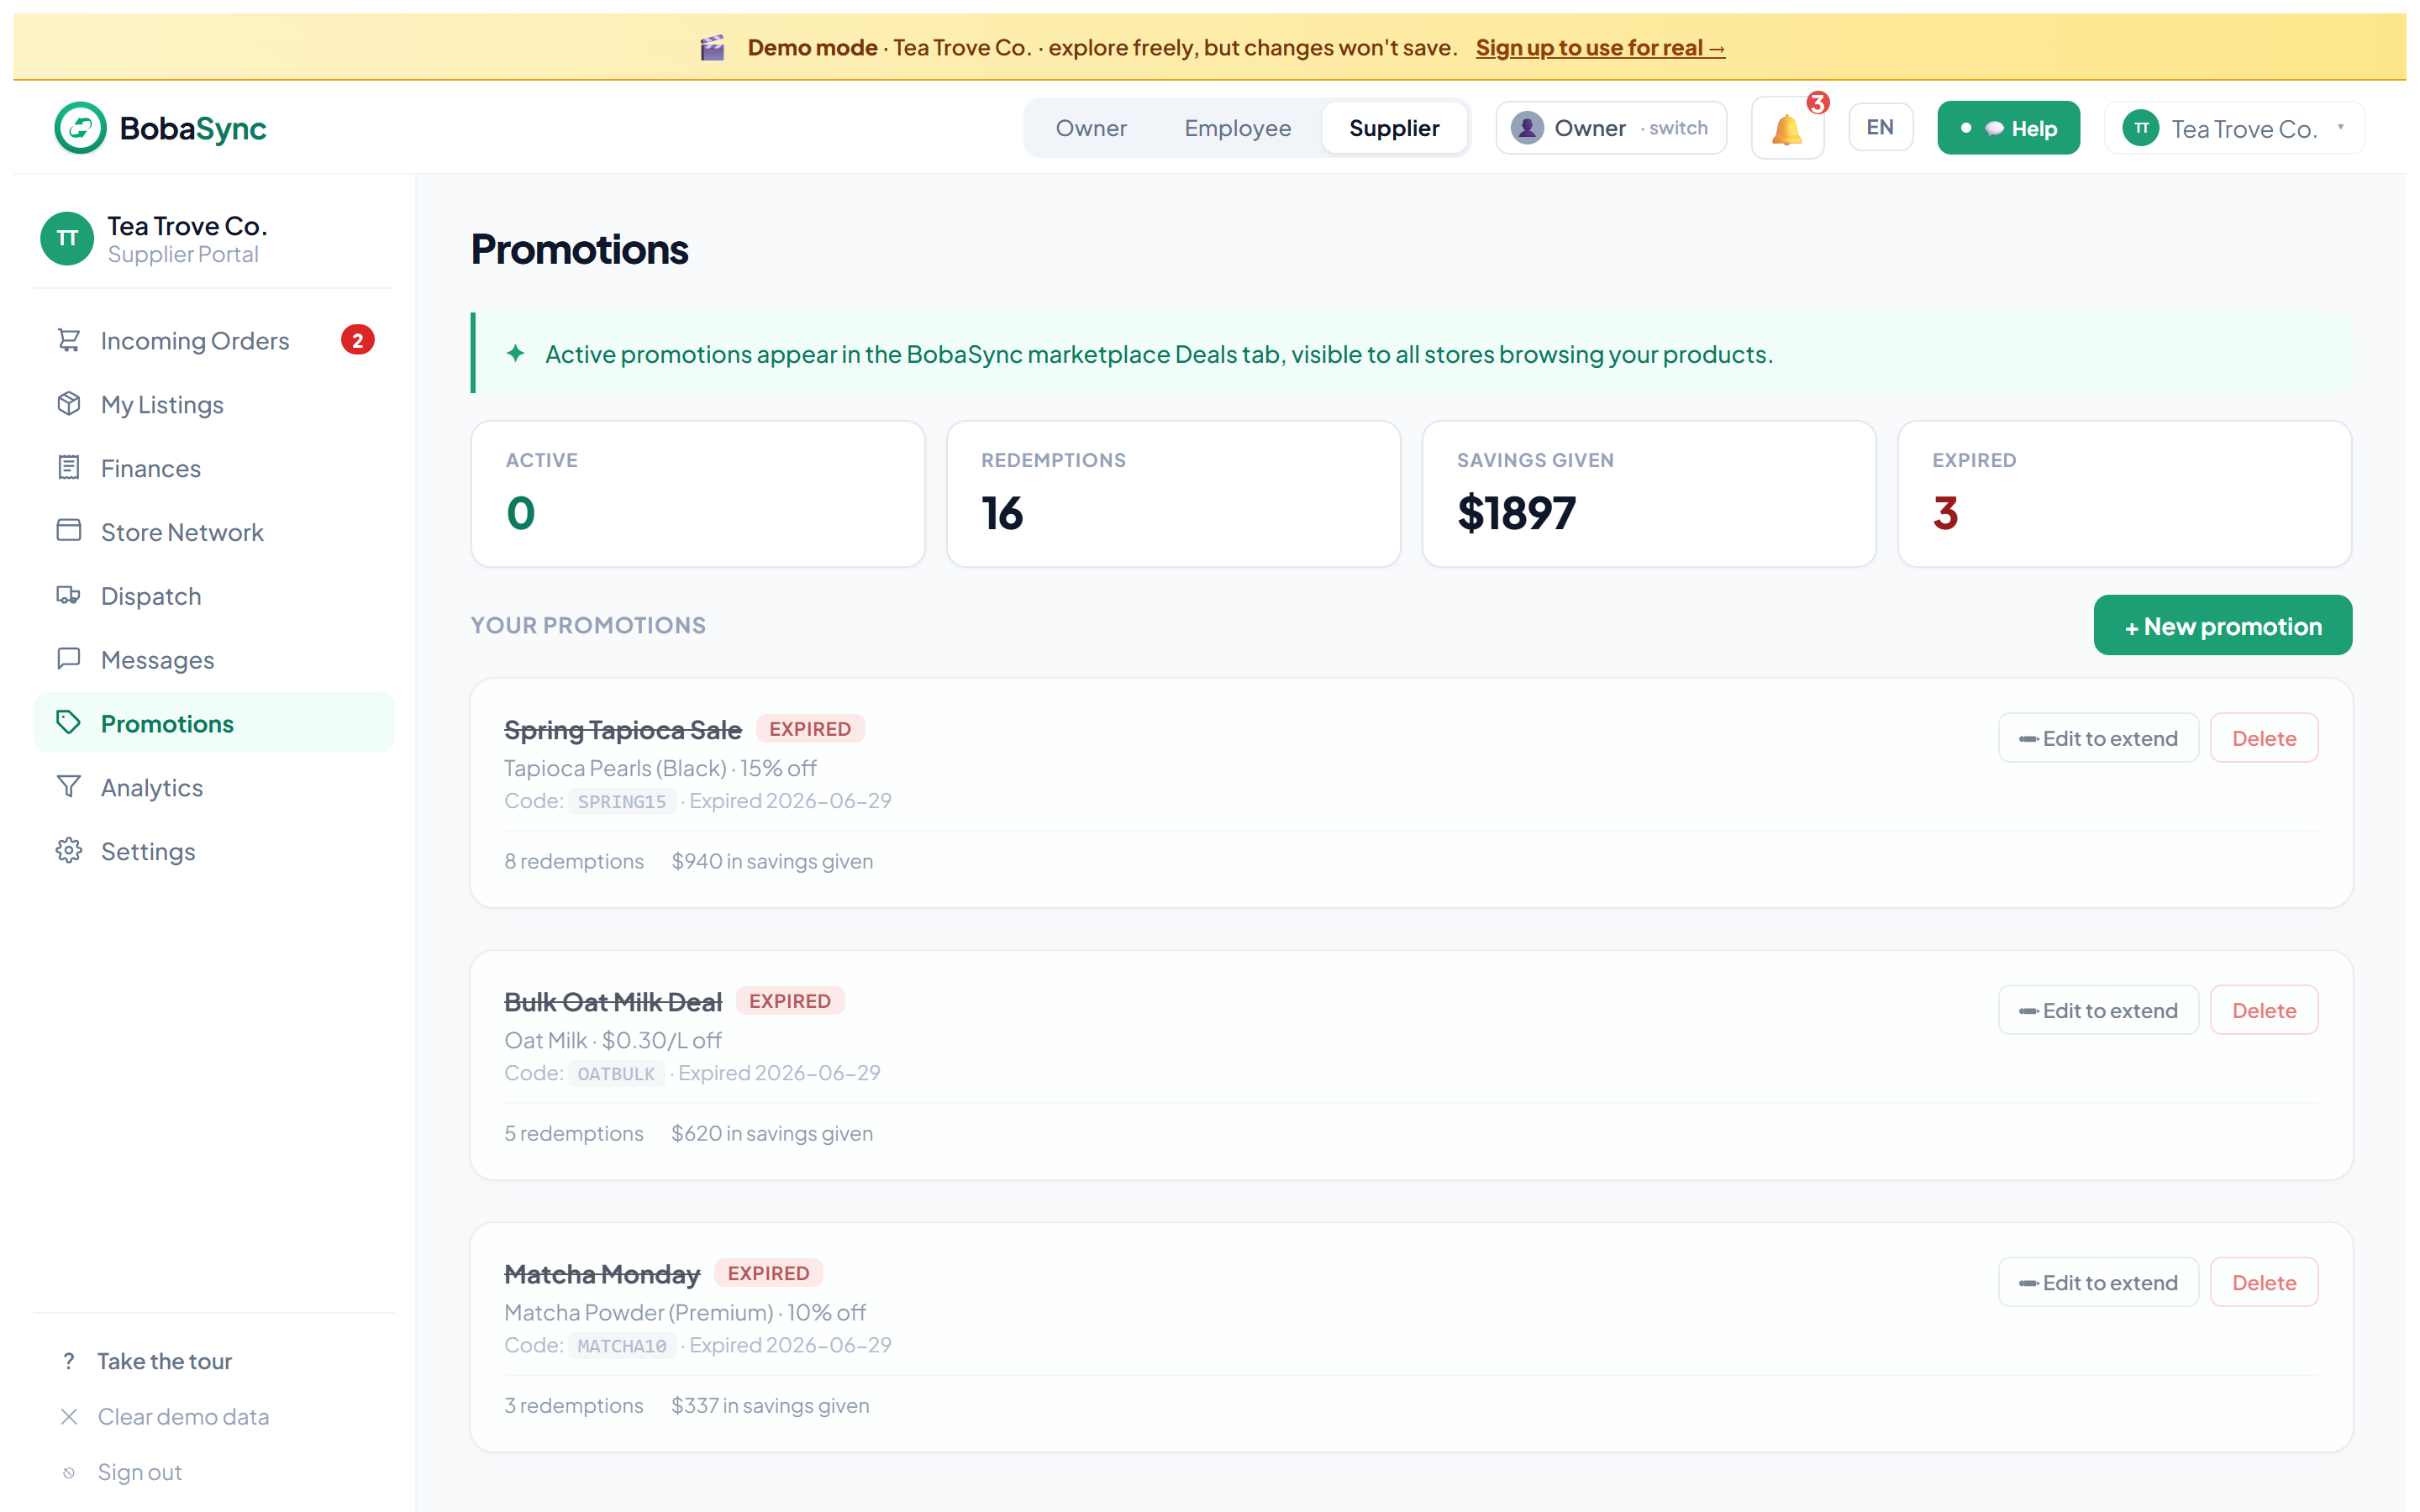Create a new promotion
The image size is (2420, 1512).
click(x=2222, y=626)
